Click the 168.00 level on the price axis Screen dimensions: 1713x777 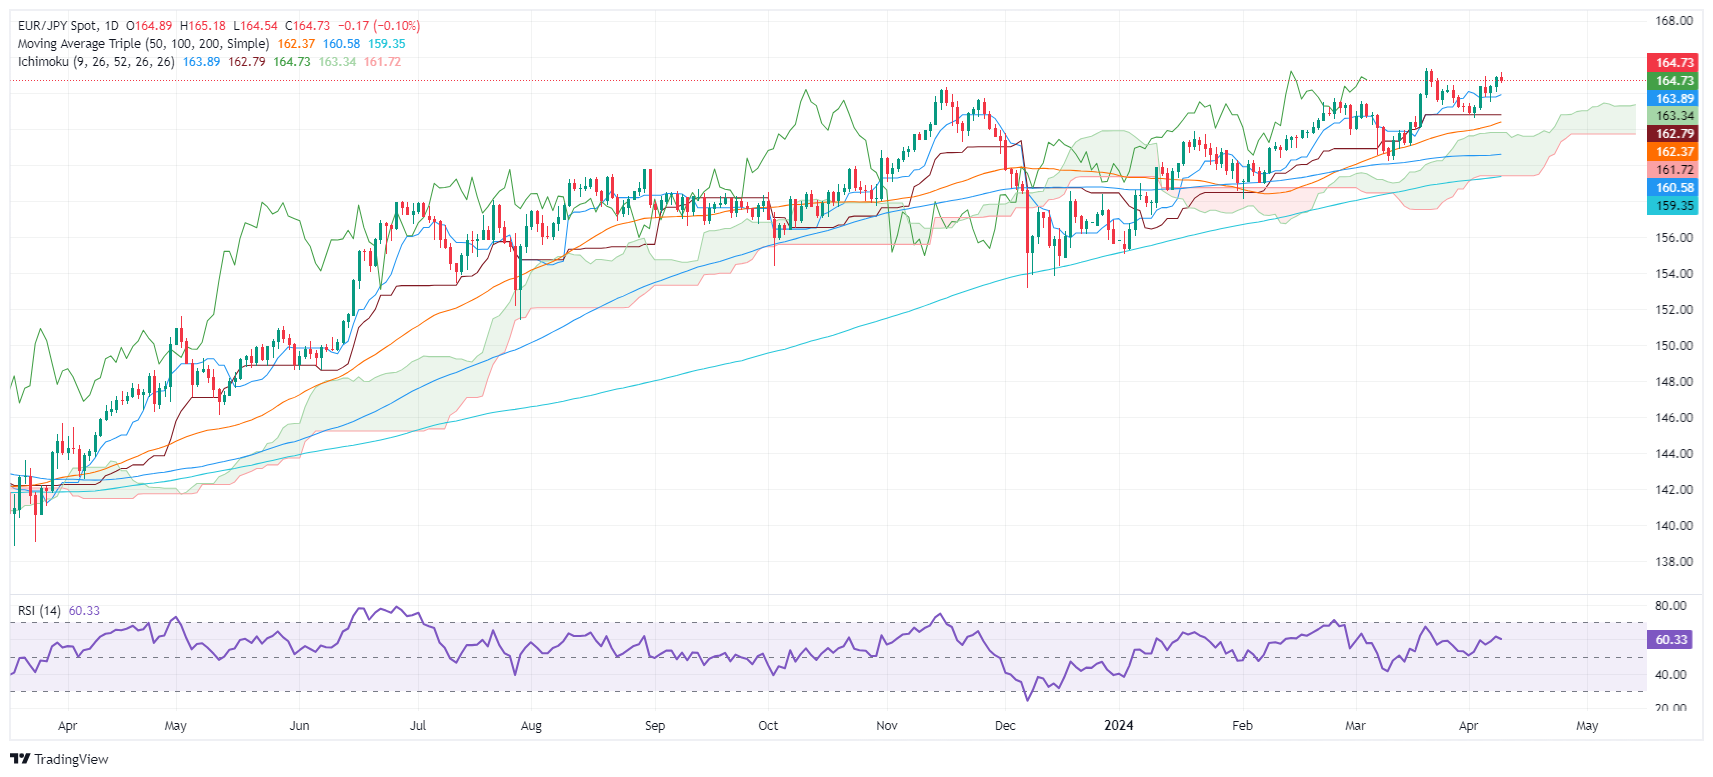[1674, 21]
